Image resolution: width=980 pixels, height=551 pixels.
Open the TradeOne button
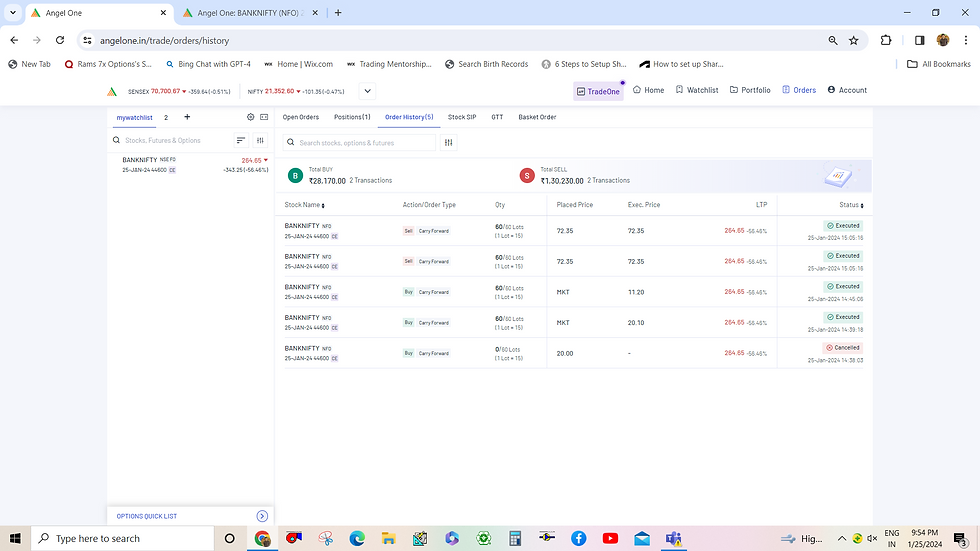click(598, 91)
